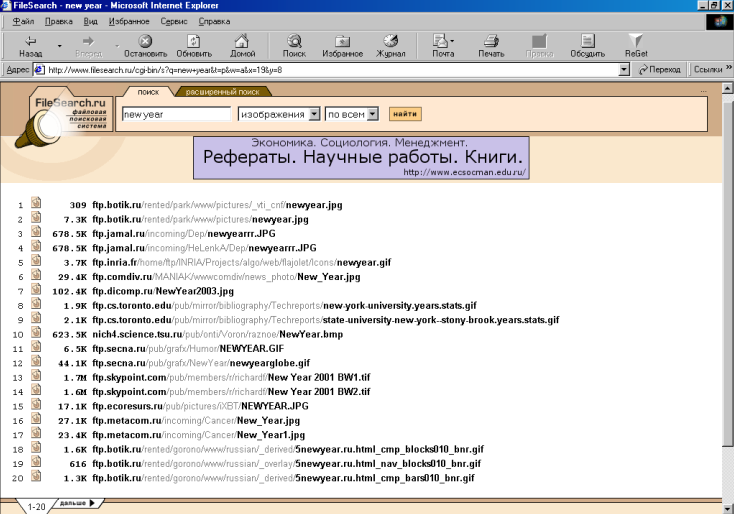The height and width of the screenshot is (514, 734).
Task: Click the vertical scrollbar down arrow
Action: (x=727, y=508)
